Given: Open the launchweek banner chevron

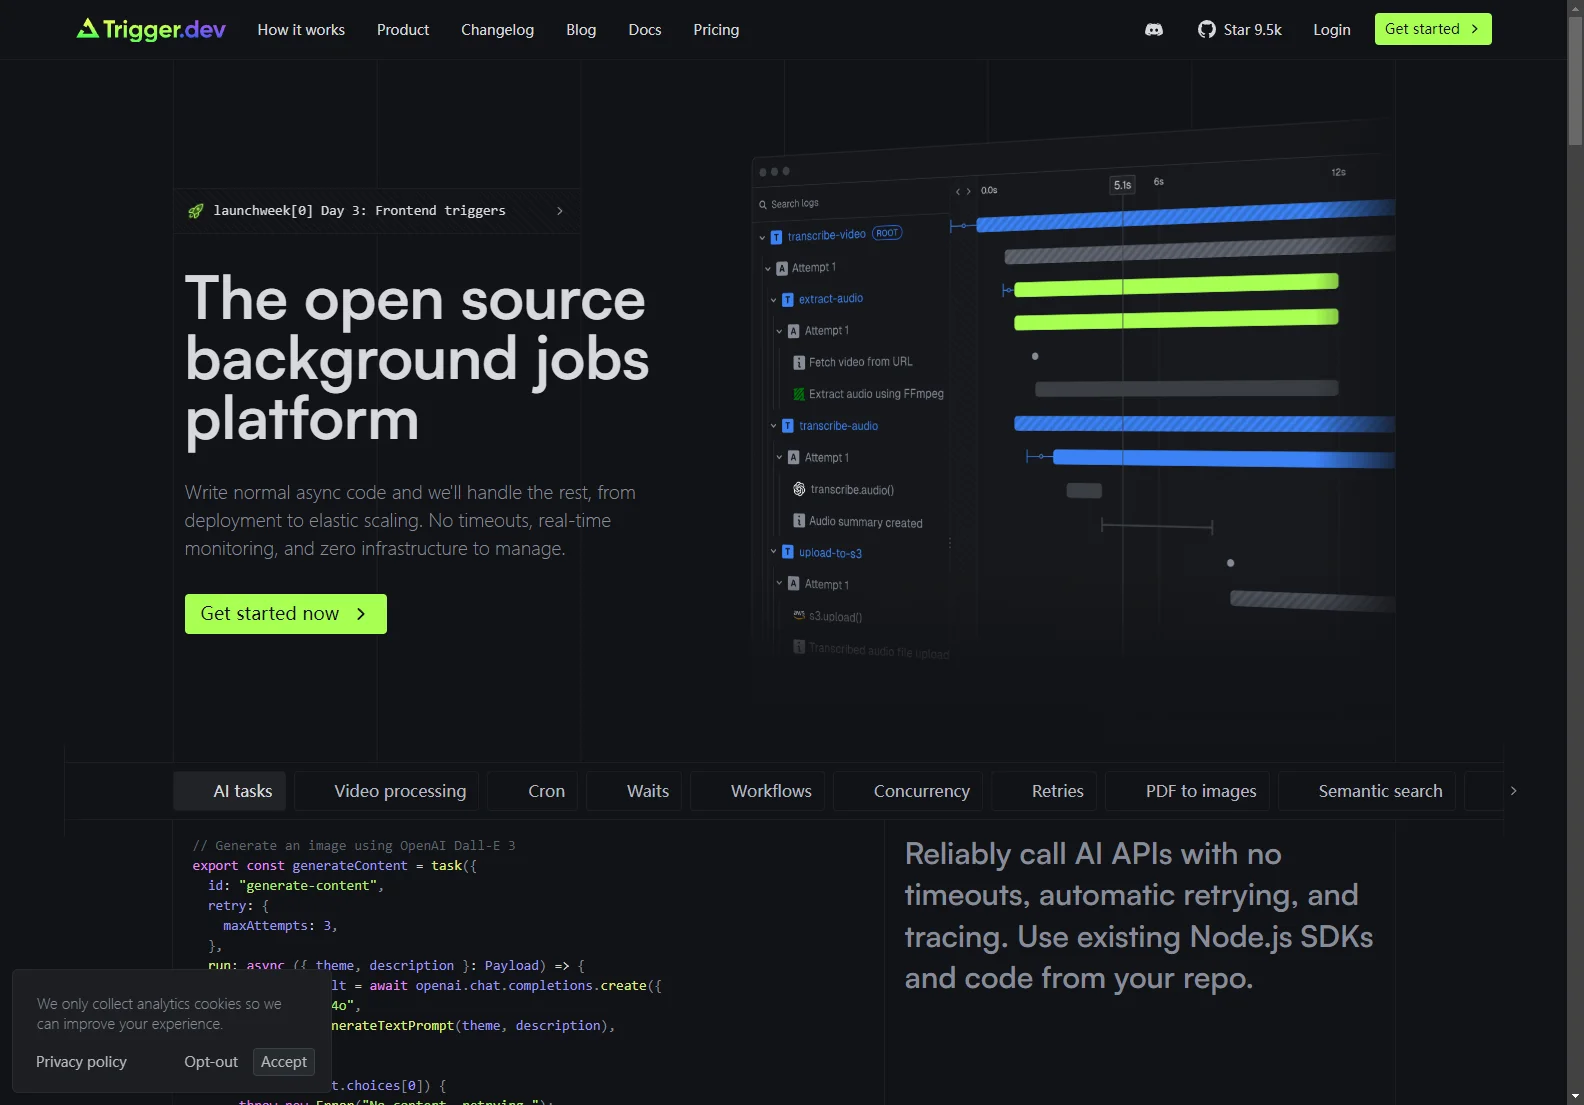Looking at the screenshot, I should [560, 211].
